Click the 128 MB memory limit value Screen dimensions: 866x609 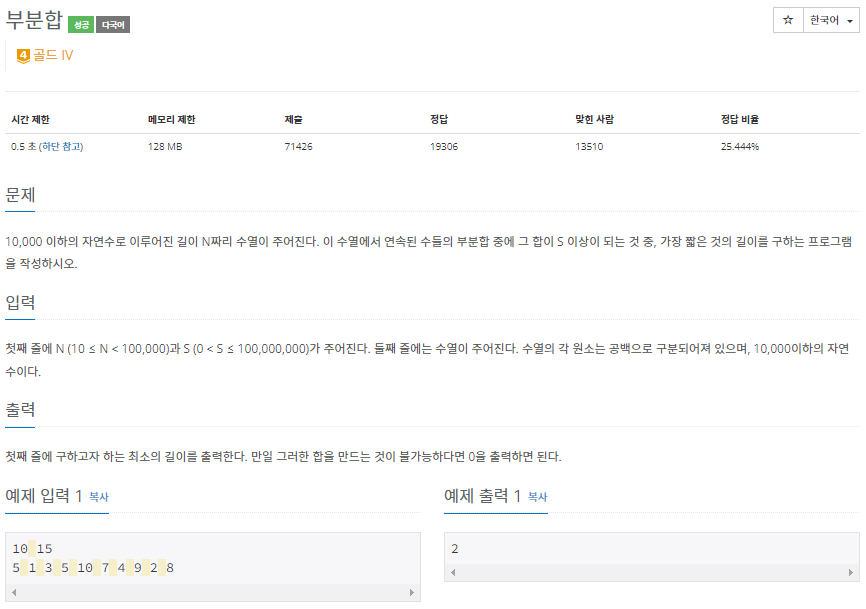point(165,146)
